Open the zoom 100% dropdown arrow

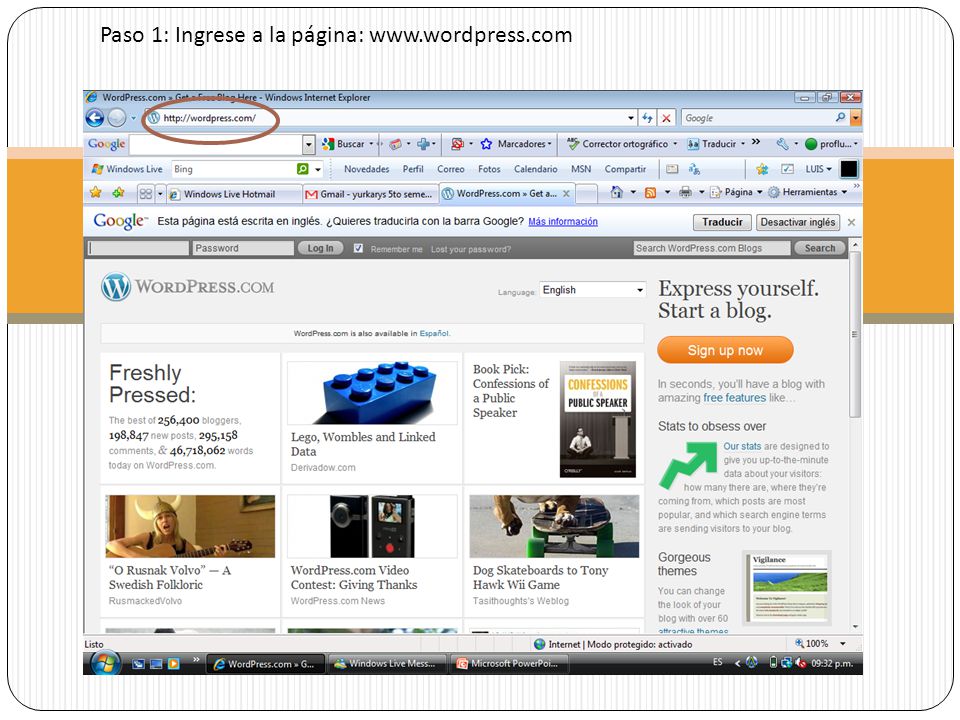[843, 643]
